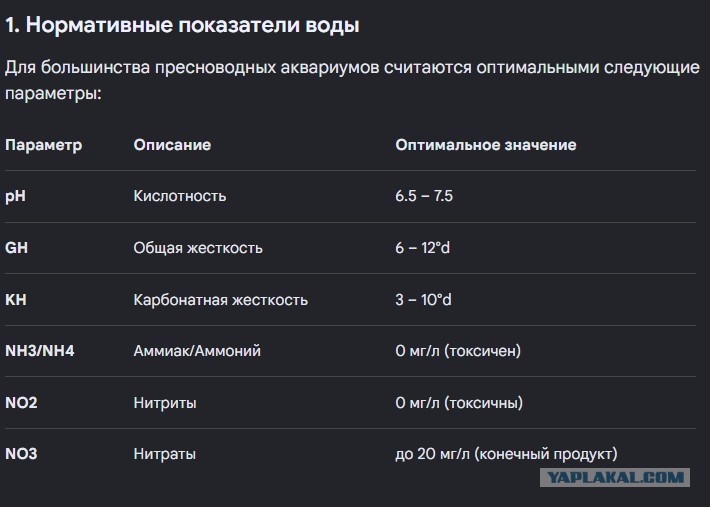Click the 'Описание' column header
710x507 pixels.
point(172,145)
